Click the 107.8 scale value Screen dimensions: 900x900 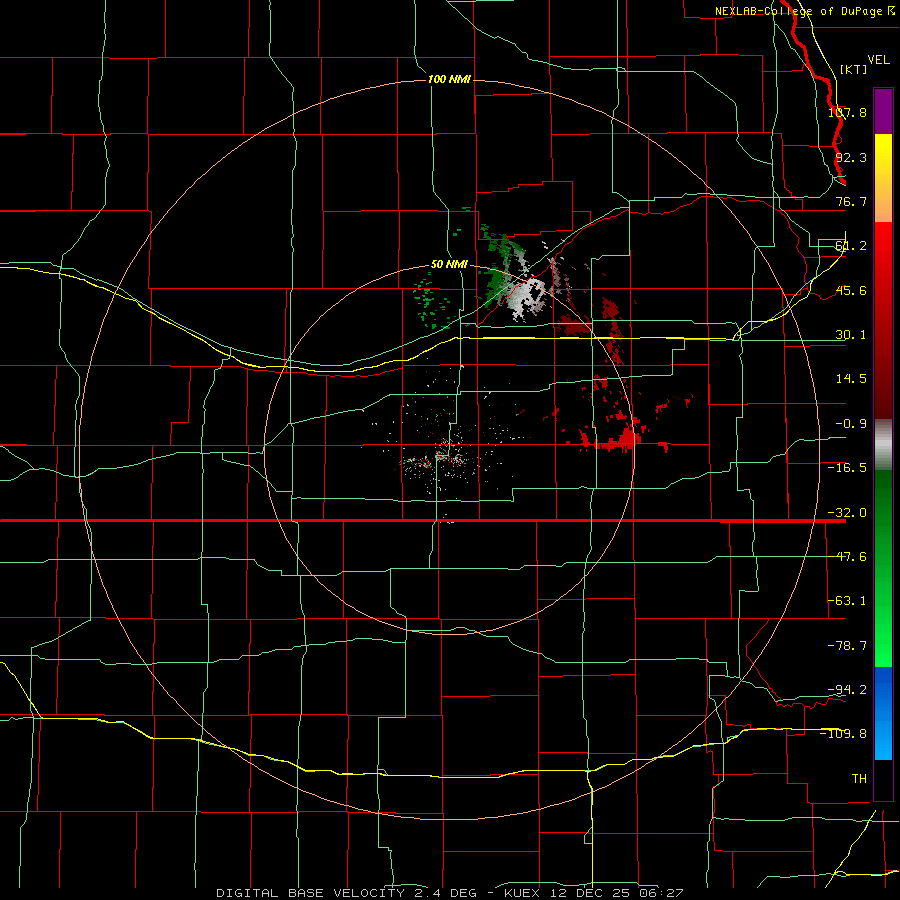click(848, 112)
